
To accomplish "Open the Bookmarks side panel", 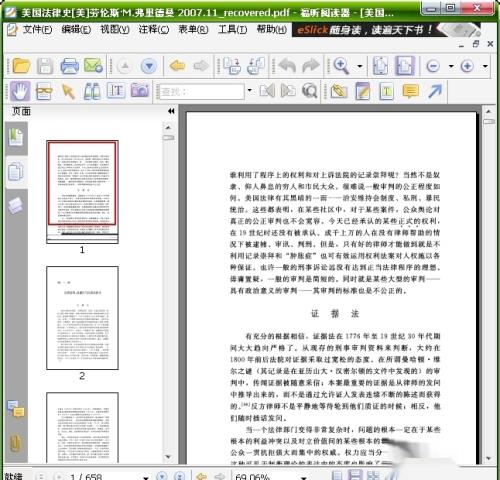I will (x=16, y=137).
